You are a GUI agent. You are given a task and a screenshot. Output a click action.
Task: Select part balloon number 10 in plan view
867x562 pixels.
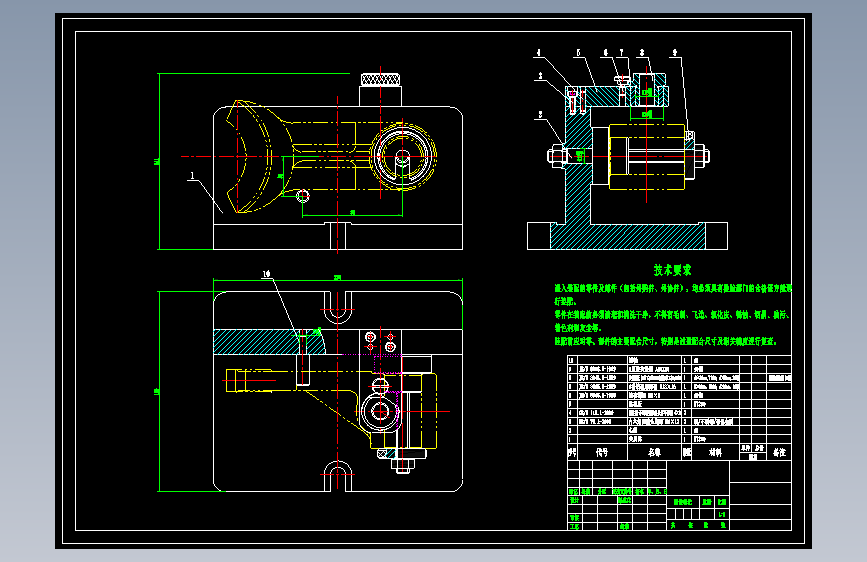pyautogui.click(x=267, y=274)
